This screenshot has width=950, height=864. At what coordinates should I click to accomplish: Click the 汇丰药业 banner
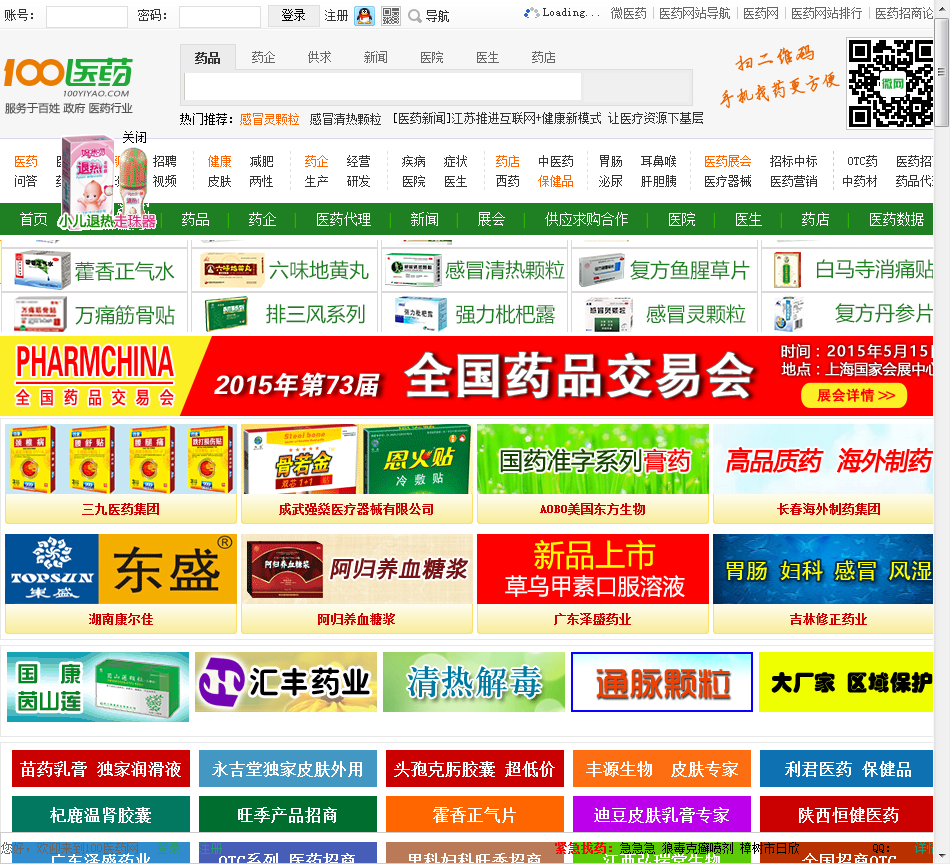point(286,682)
